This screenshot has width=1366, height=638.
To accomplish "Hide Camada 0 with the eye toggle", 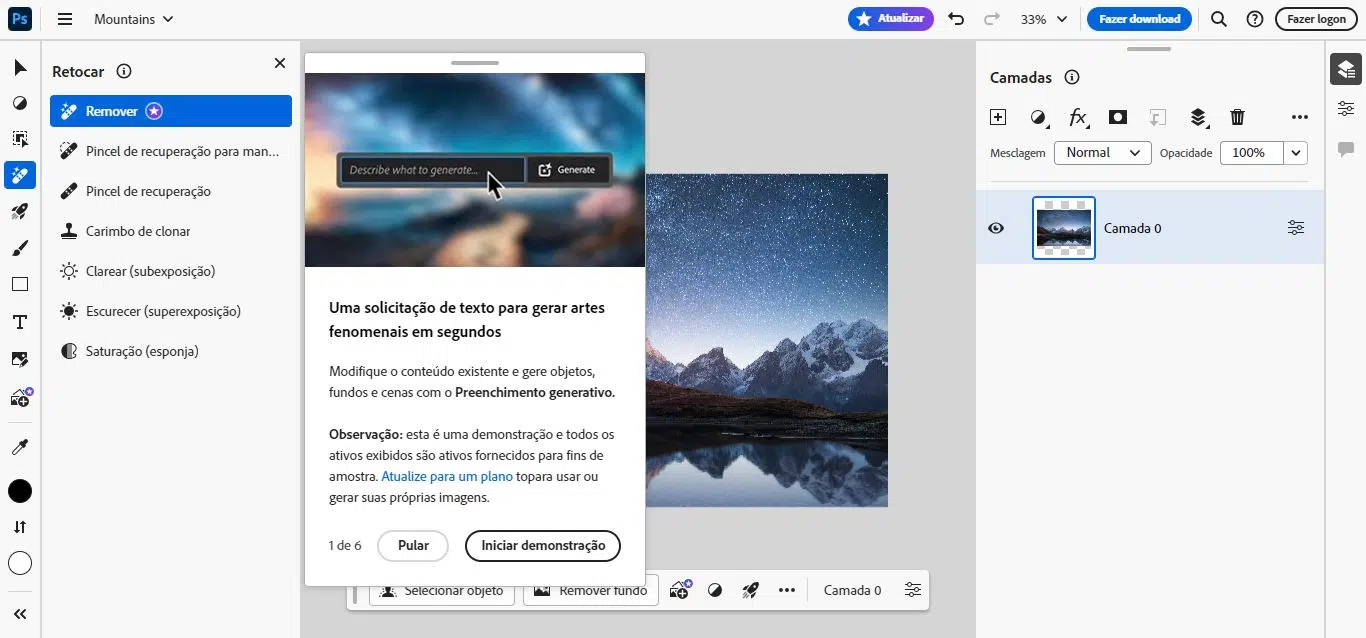I will (x=995, y=228).
